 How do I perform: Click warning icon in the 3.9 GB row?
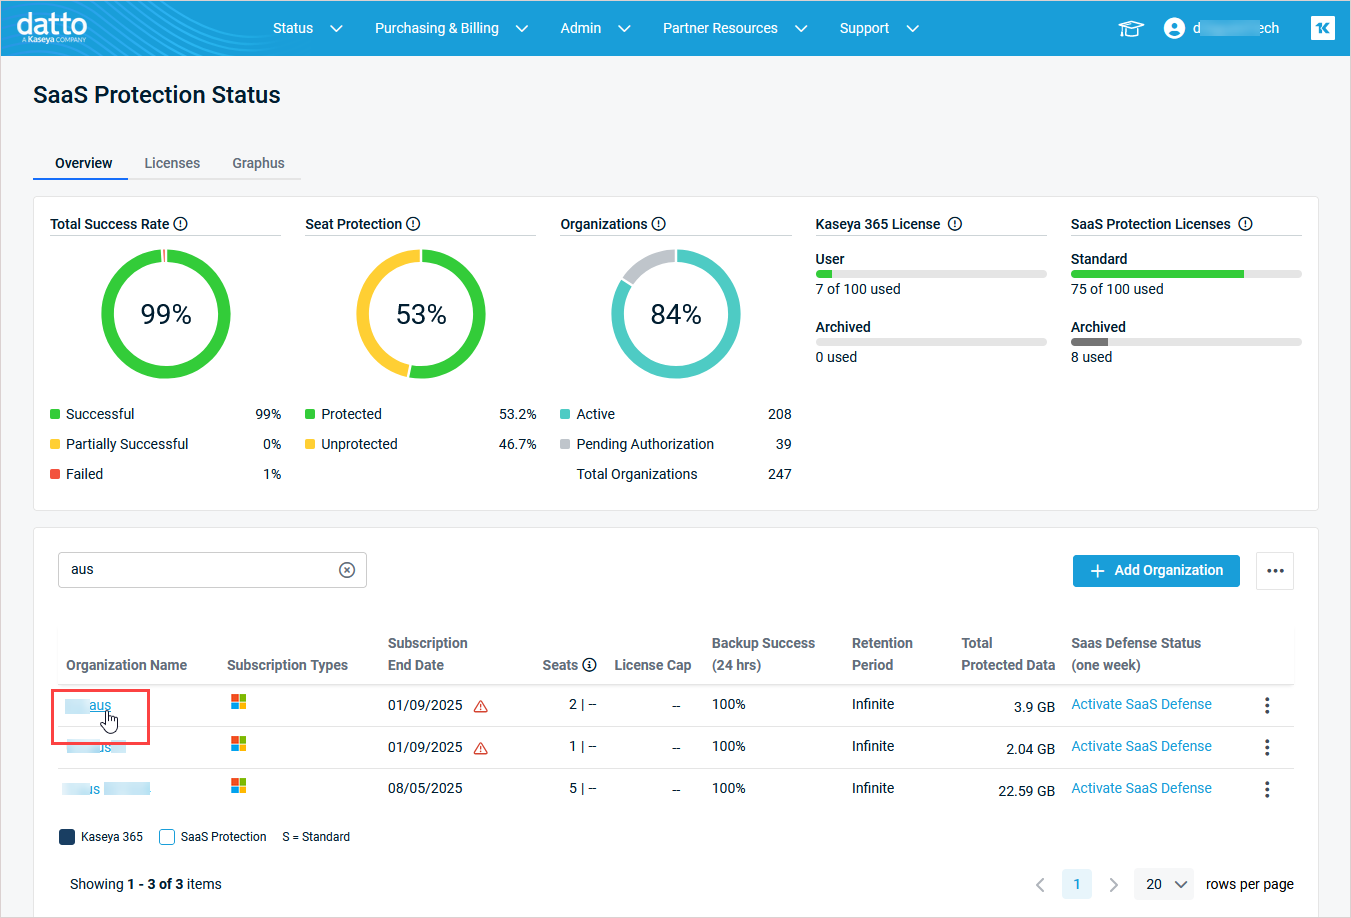(x=480, y=706)
